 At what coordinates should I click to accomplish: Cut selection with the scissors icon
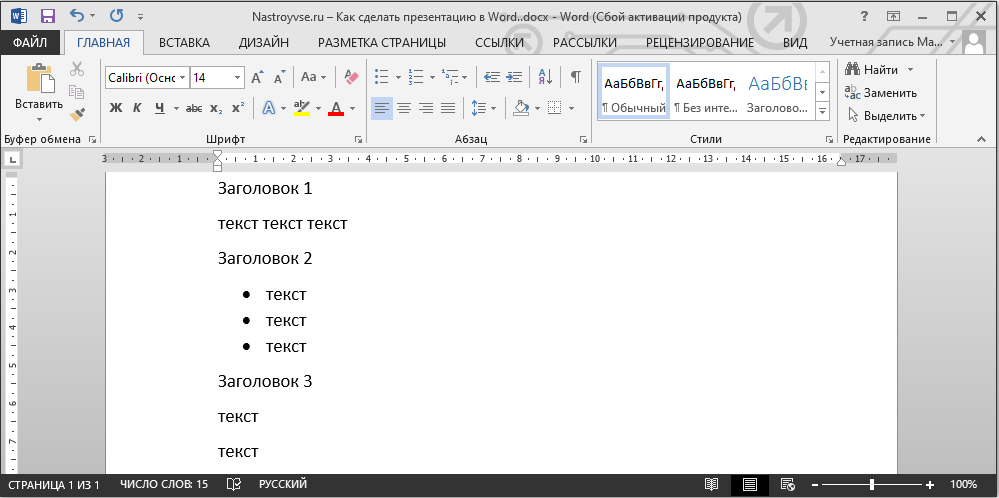pos(77,69)
